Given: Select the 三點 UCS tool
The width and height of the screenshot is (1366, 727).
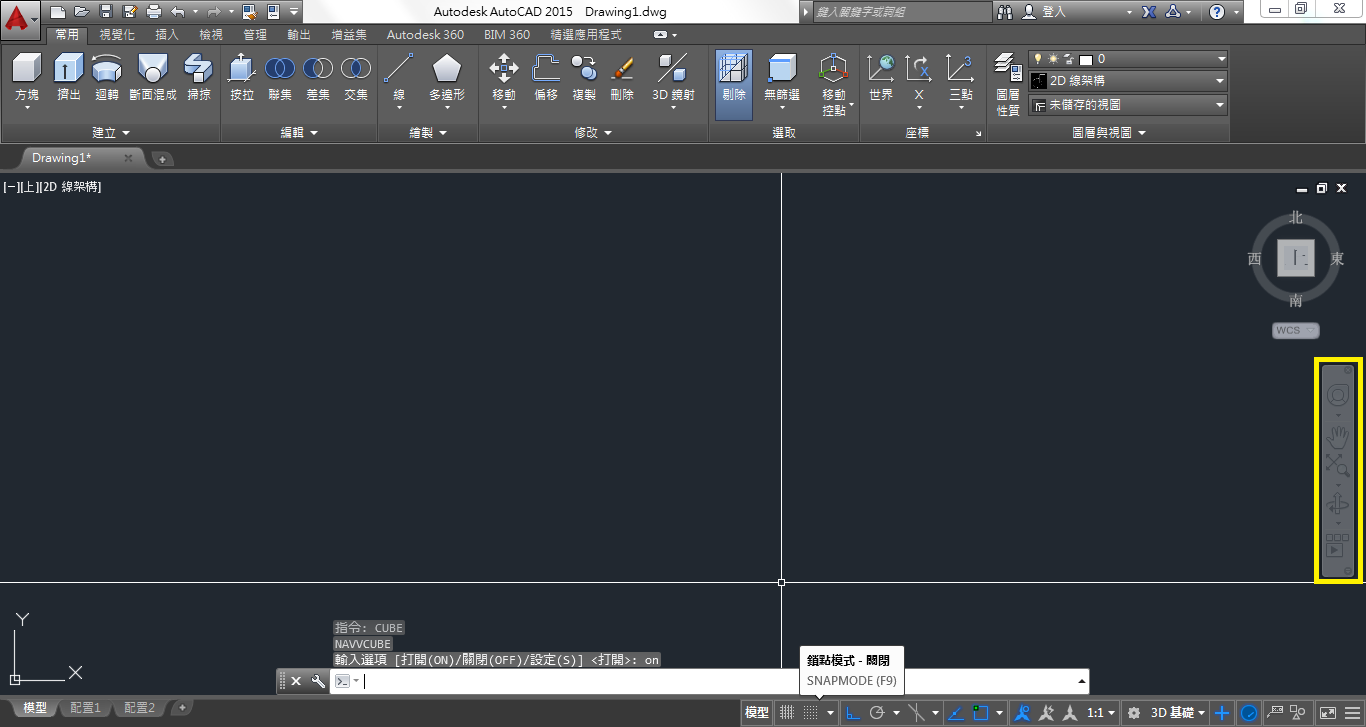Looking at the screenshot, I should 960,78.
